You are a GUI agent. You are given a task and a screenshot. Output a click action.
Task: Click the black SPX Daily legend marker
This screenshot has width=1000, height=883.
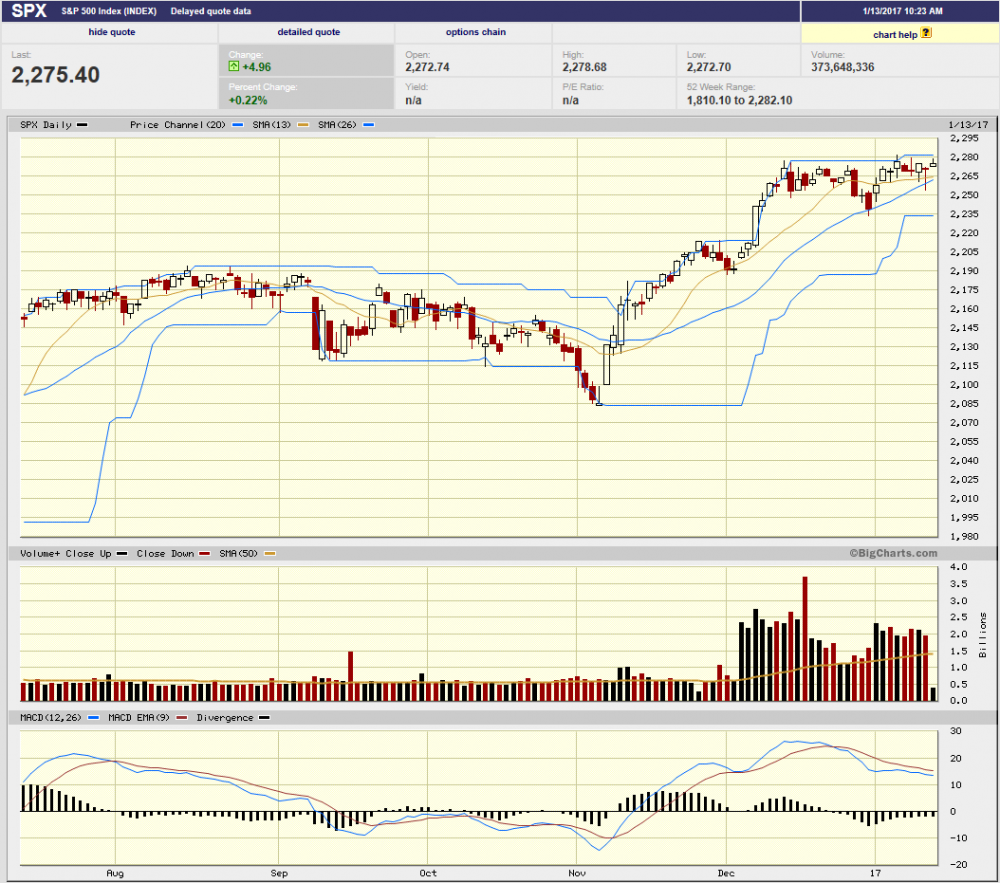coord(83,125)
